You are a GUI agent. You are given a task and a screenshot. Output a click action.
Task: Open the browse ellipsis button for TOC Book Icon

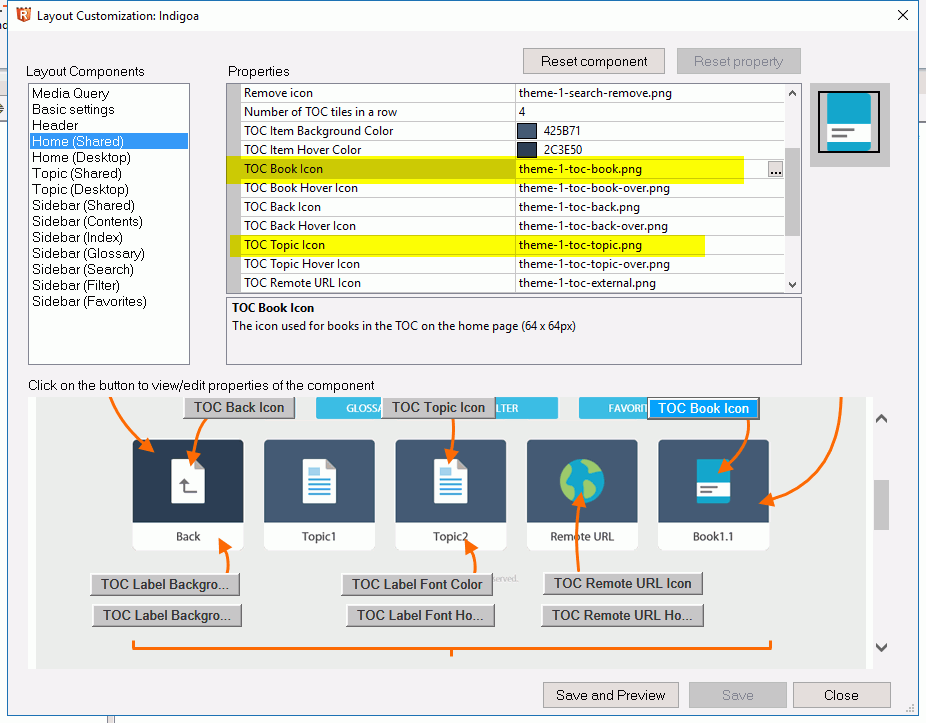[775, 170]
